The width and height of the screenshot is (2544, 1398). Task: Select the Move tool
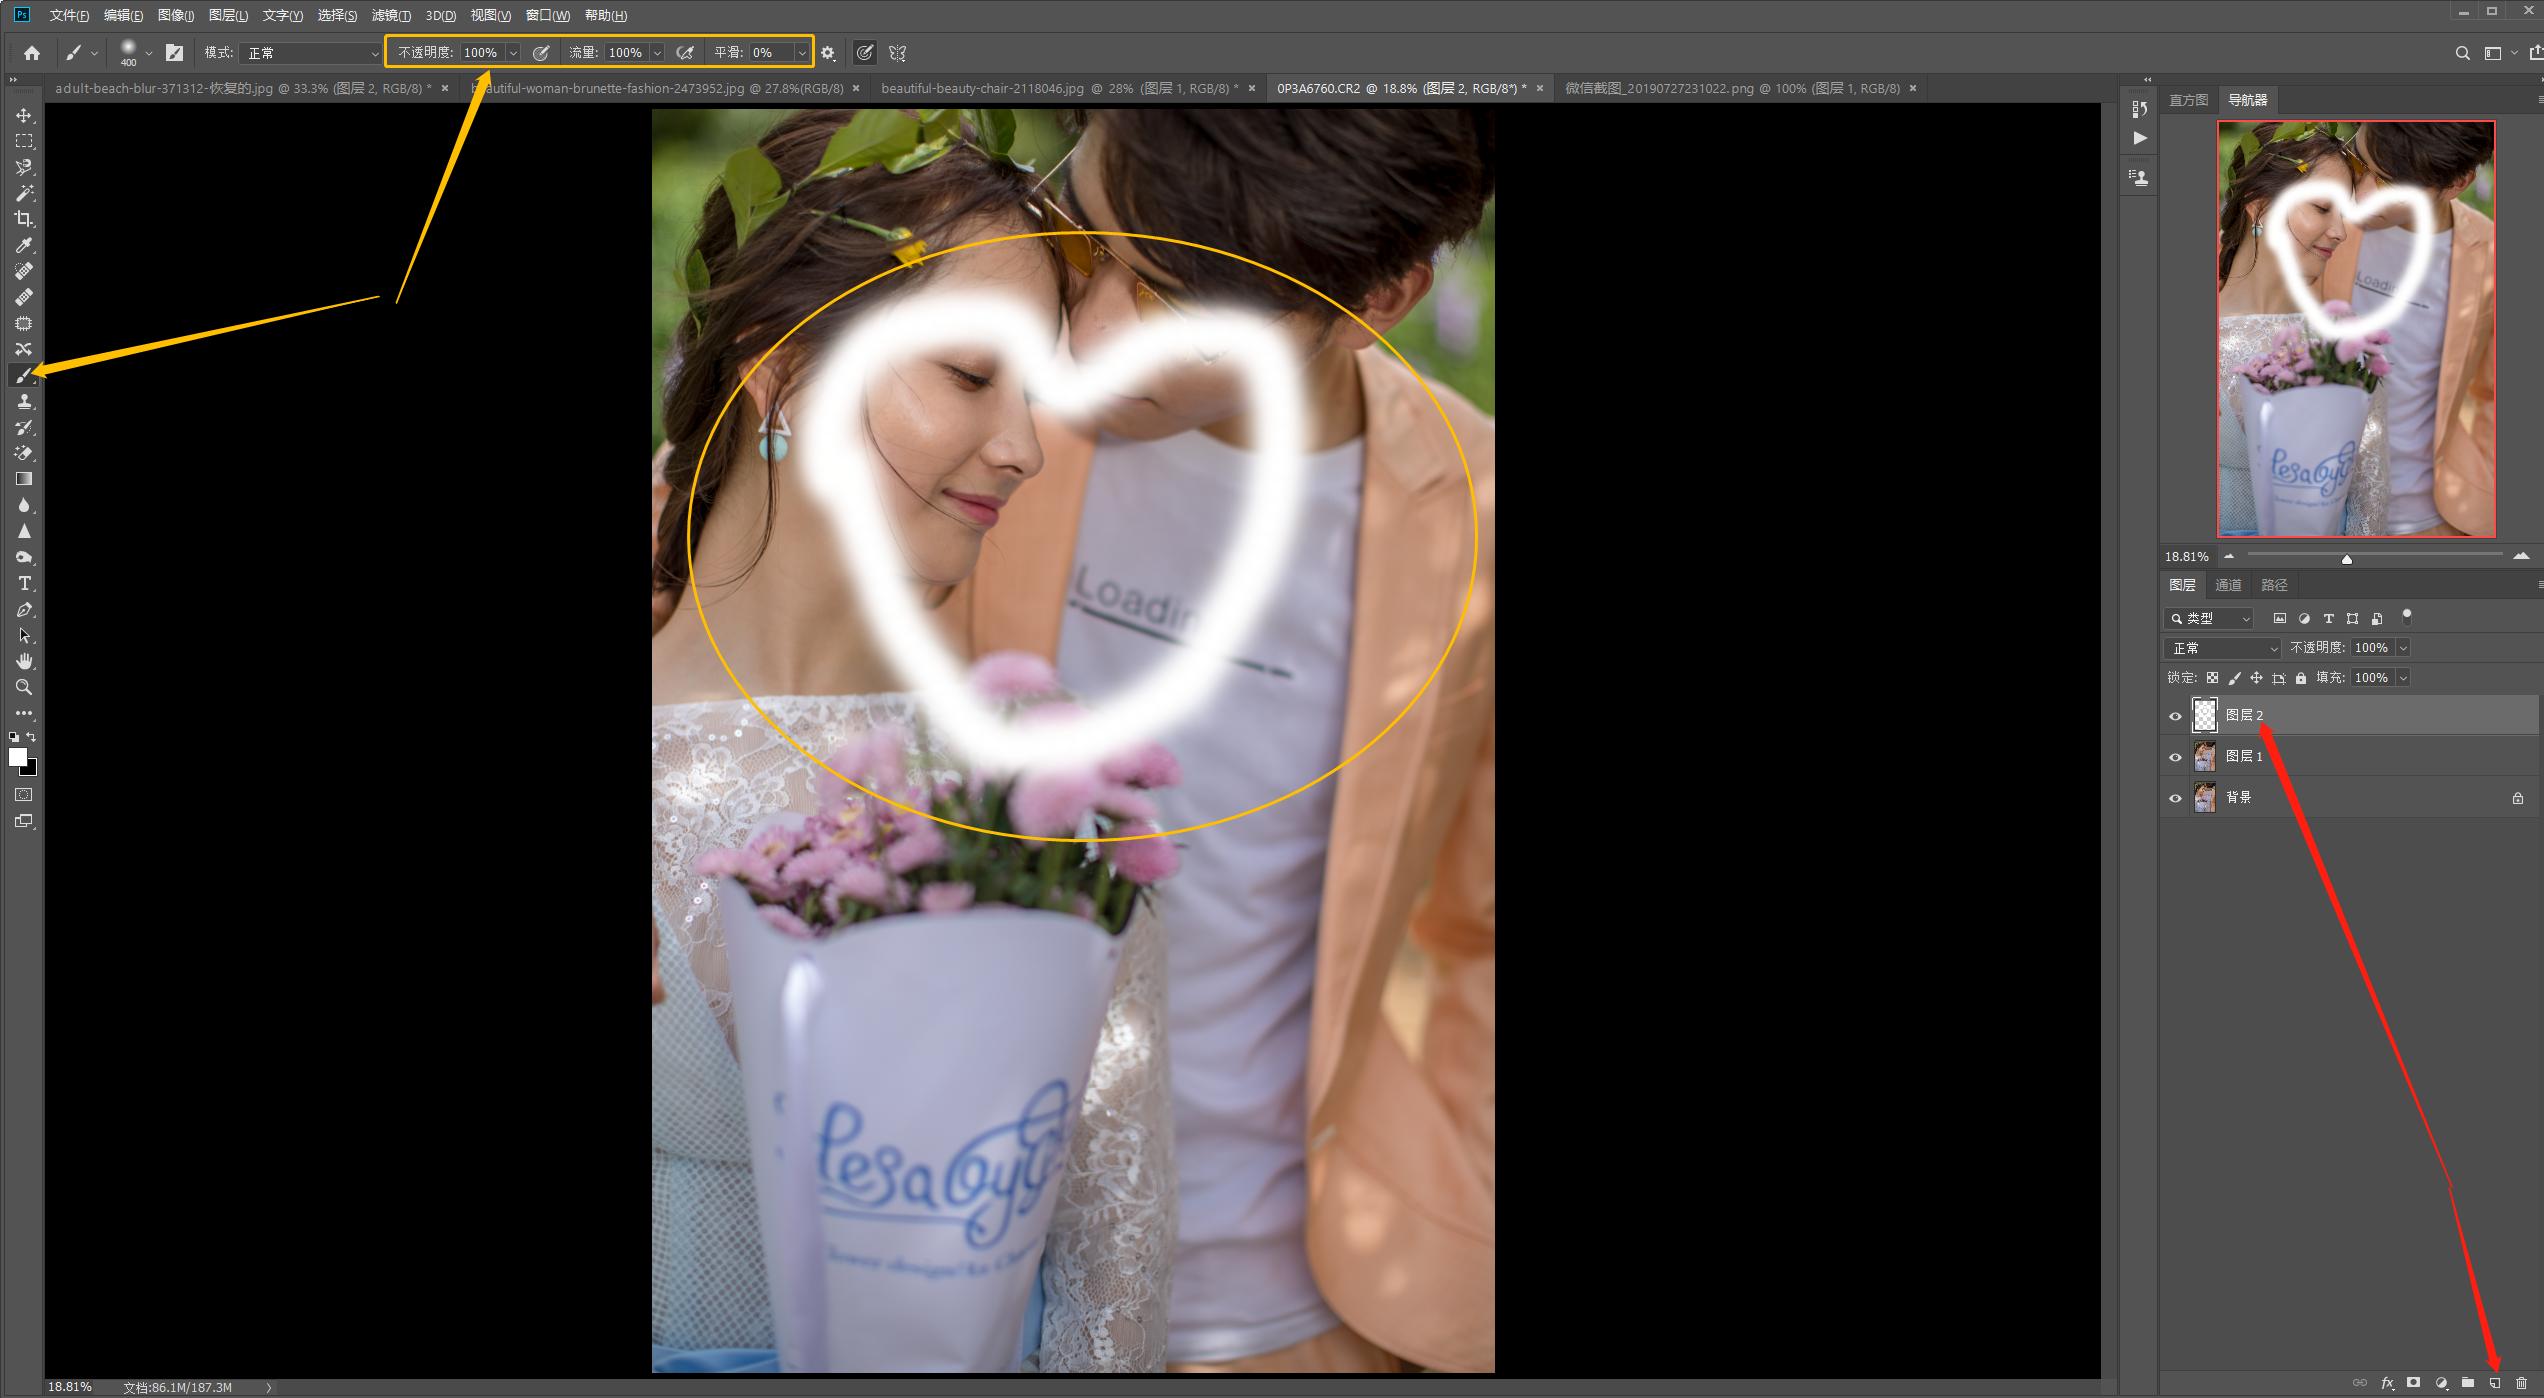[x=24, y=115]
